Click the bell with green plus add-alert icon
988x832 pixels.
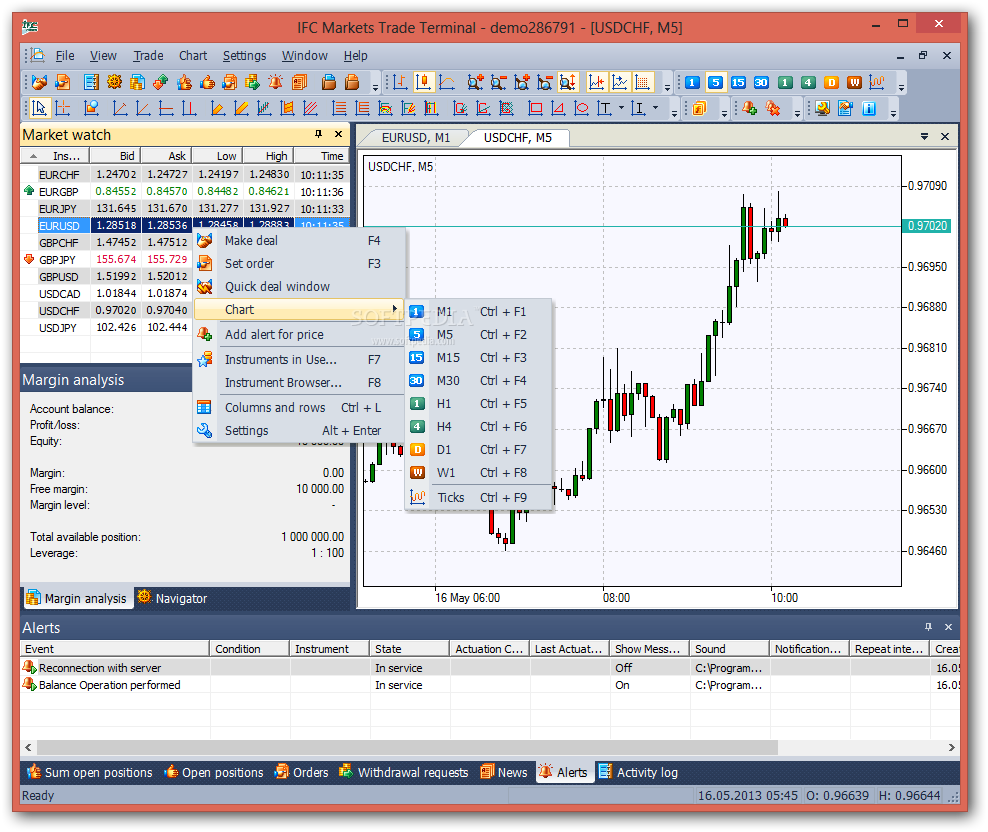(x=749, y=109)
